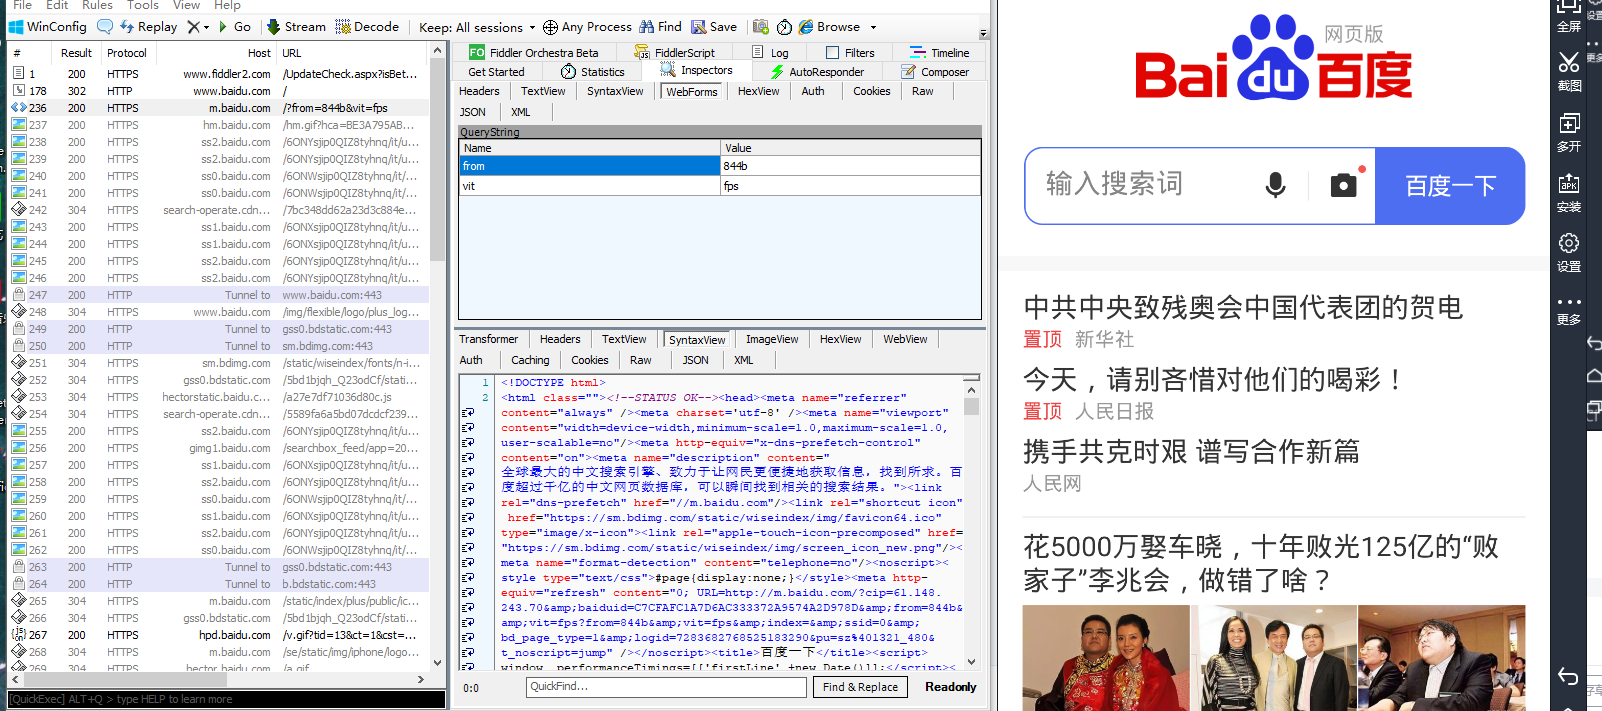Screen dimensions: 1602x711
Task: Click the Baidu voice search microphone icon
Action: coord(1275,185)
